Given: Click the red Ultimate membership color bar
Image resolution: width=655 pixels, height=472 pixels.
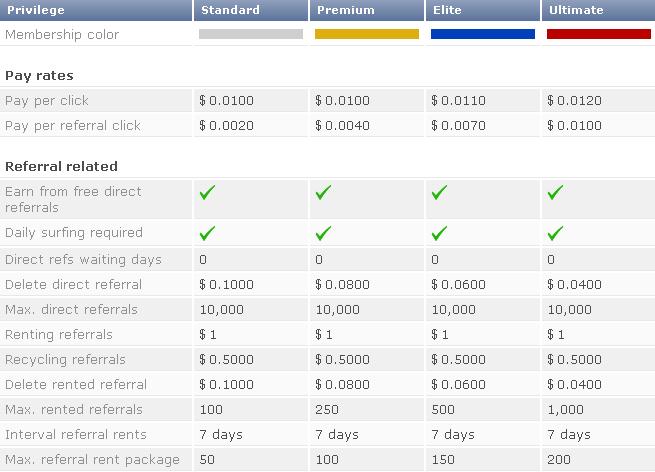Looking at the screenshot, I should tap(599, 34).
